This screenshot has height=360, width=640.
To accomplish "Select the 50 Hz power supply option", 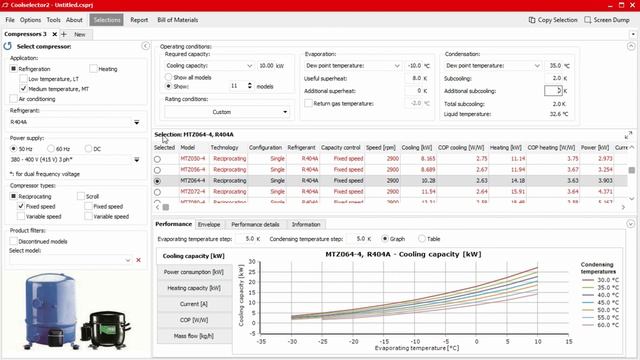I will point(13,149).
